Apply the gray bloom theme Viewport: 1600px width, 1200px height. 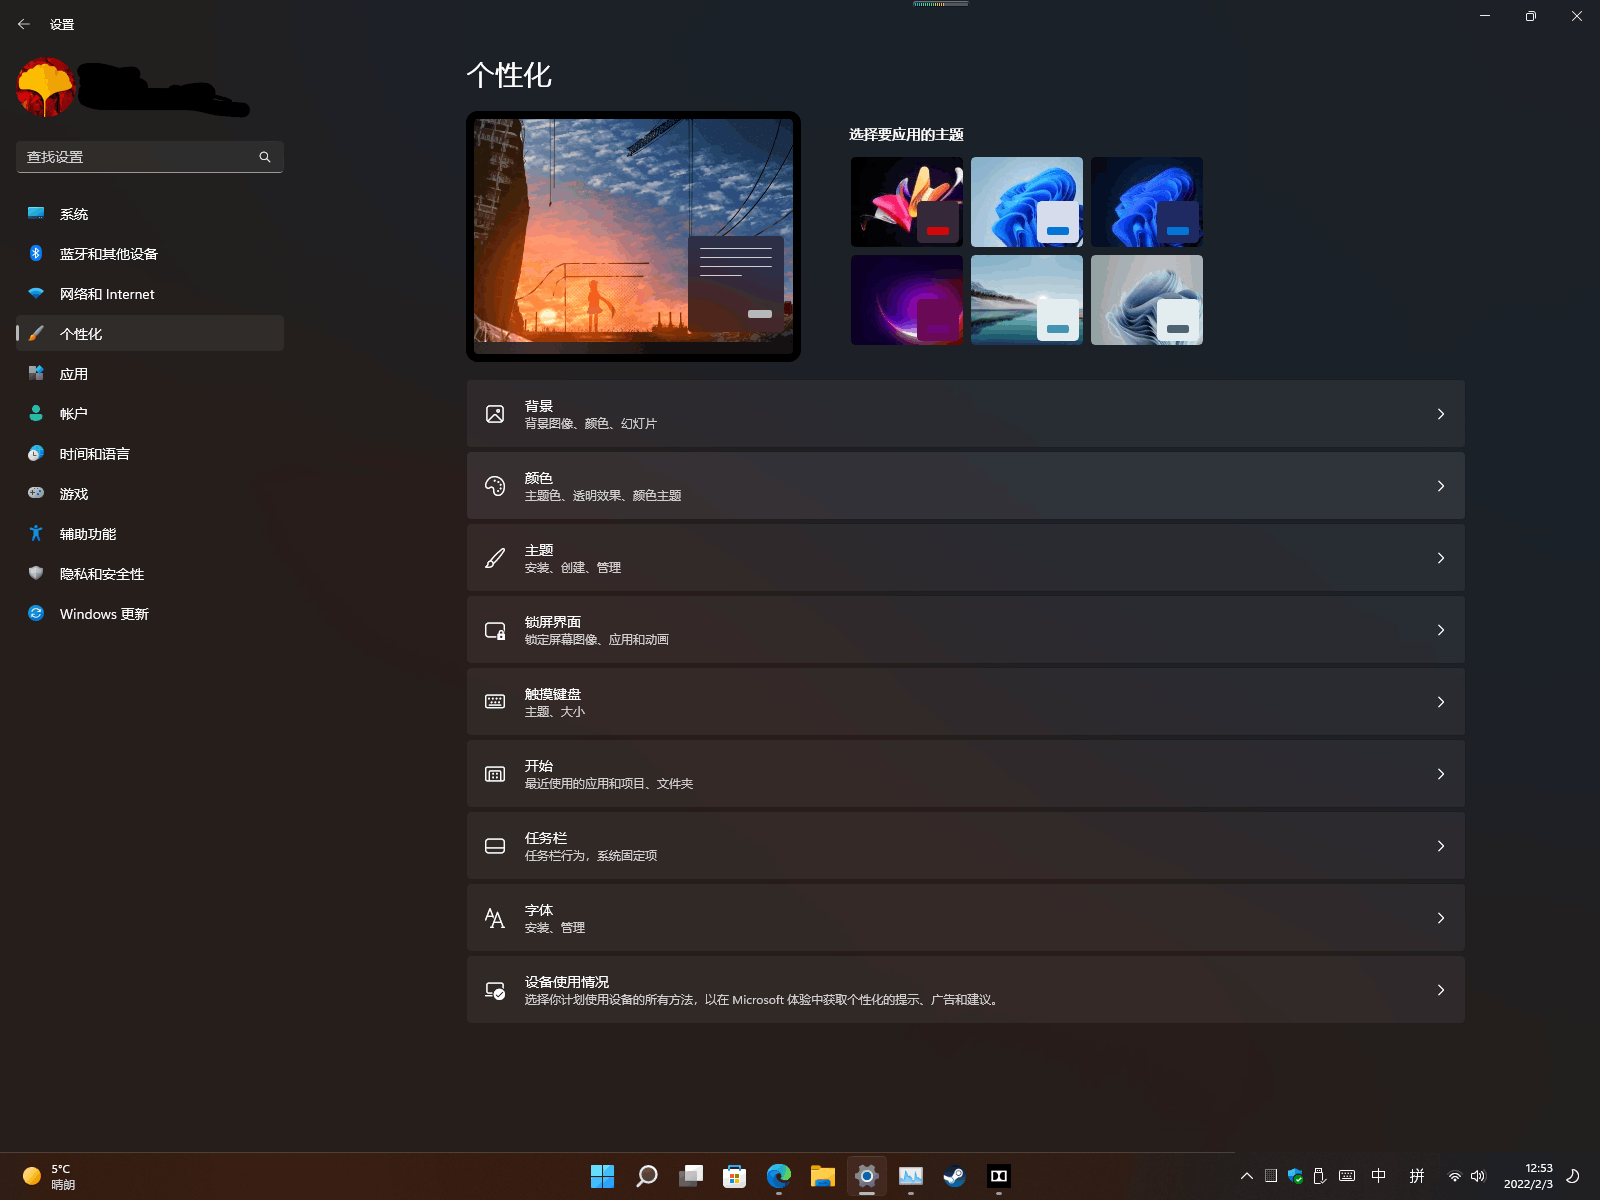[1147, 300]
